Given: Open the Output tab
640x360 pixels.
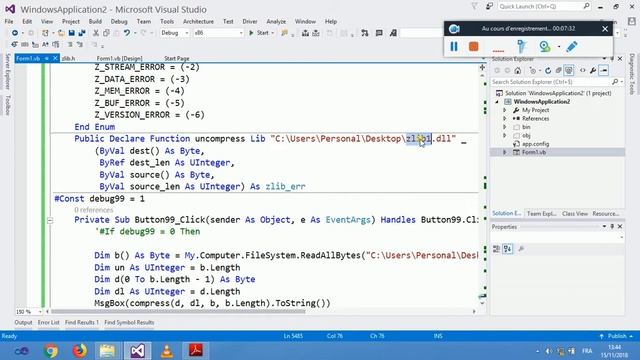Looking at the screenshot, I should tap(23, 322).
